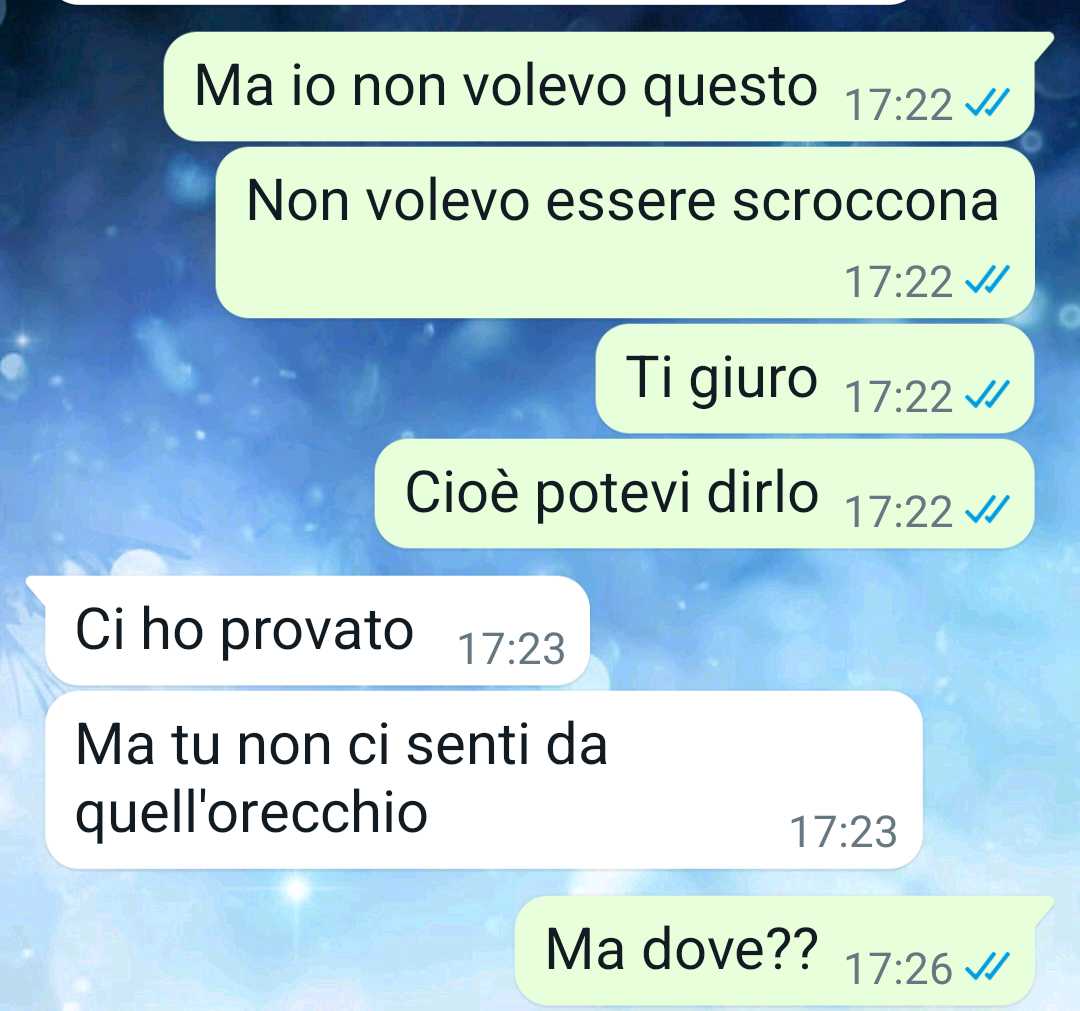Screen dimensions: 1080x1011
Task: Tap the 'Ti giuro' message bubble
Action: [815, 379]
